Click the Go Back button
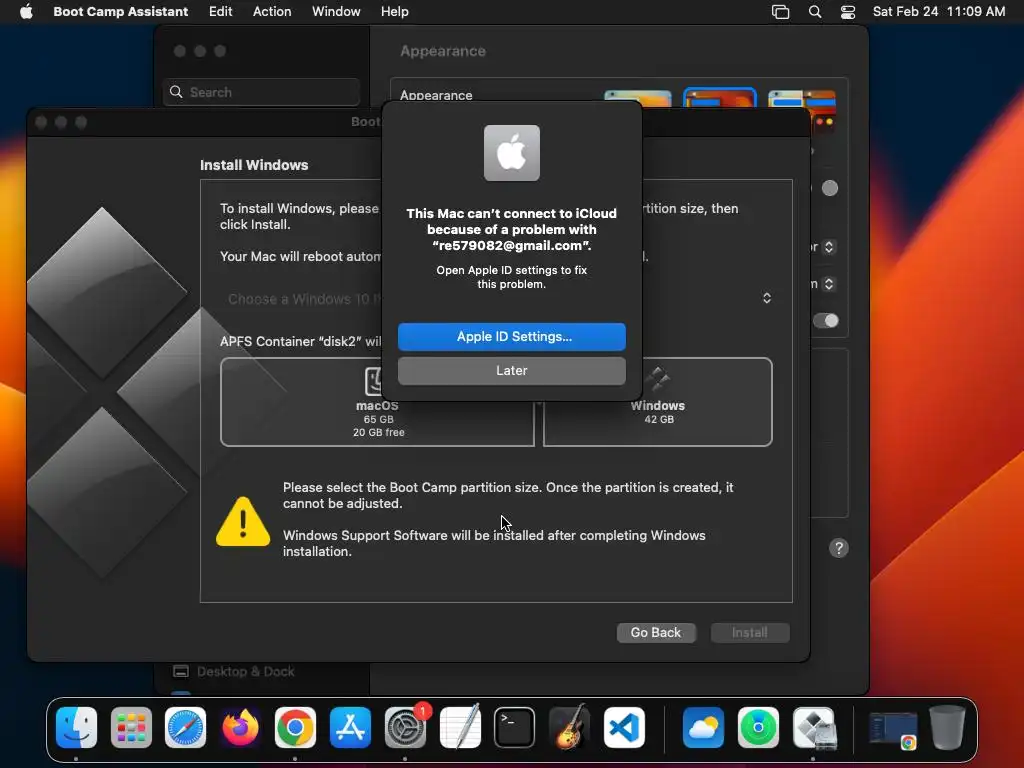Viewport: 1024px width, 768px height. point(656,632)
